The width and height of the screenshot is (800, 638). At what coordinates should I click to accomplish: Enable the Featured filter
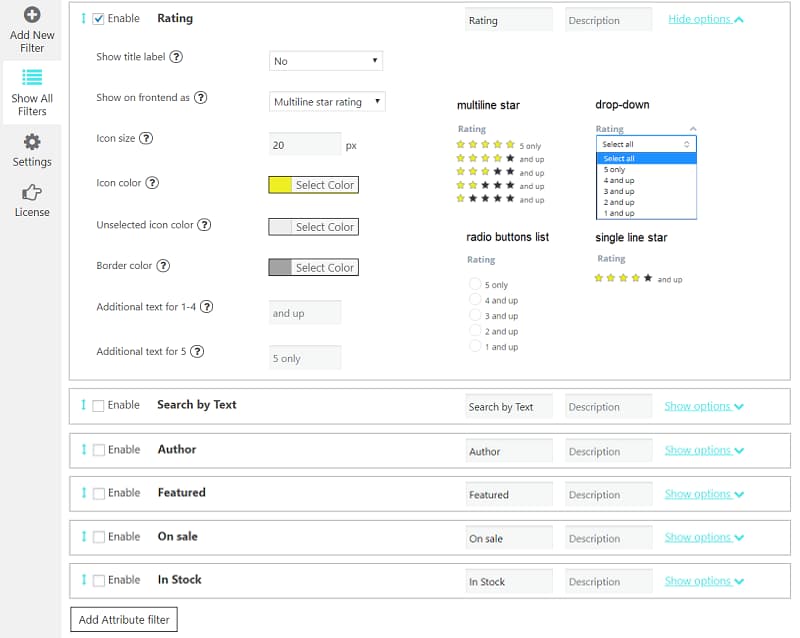[x=99, y=494]
